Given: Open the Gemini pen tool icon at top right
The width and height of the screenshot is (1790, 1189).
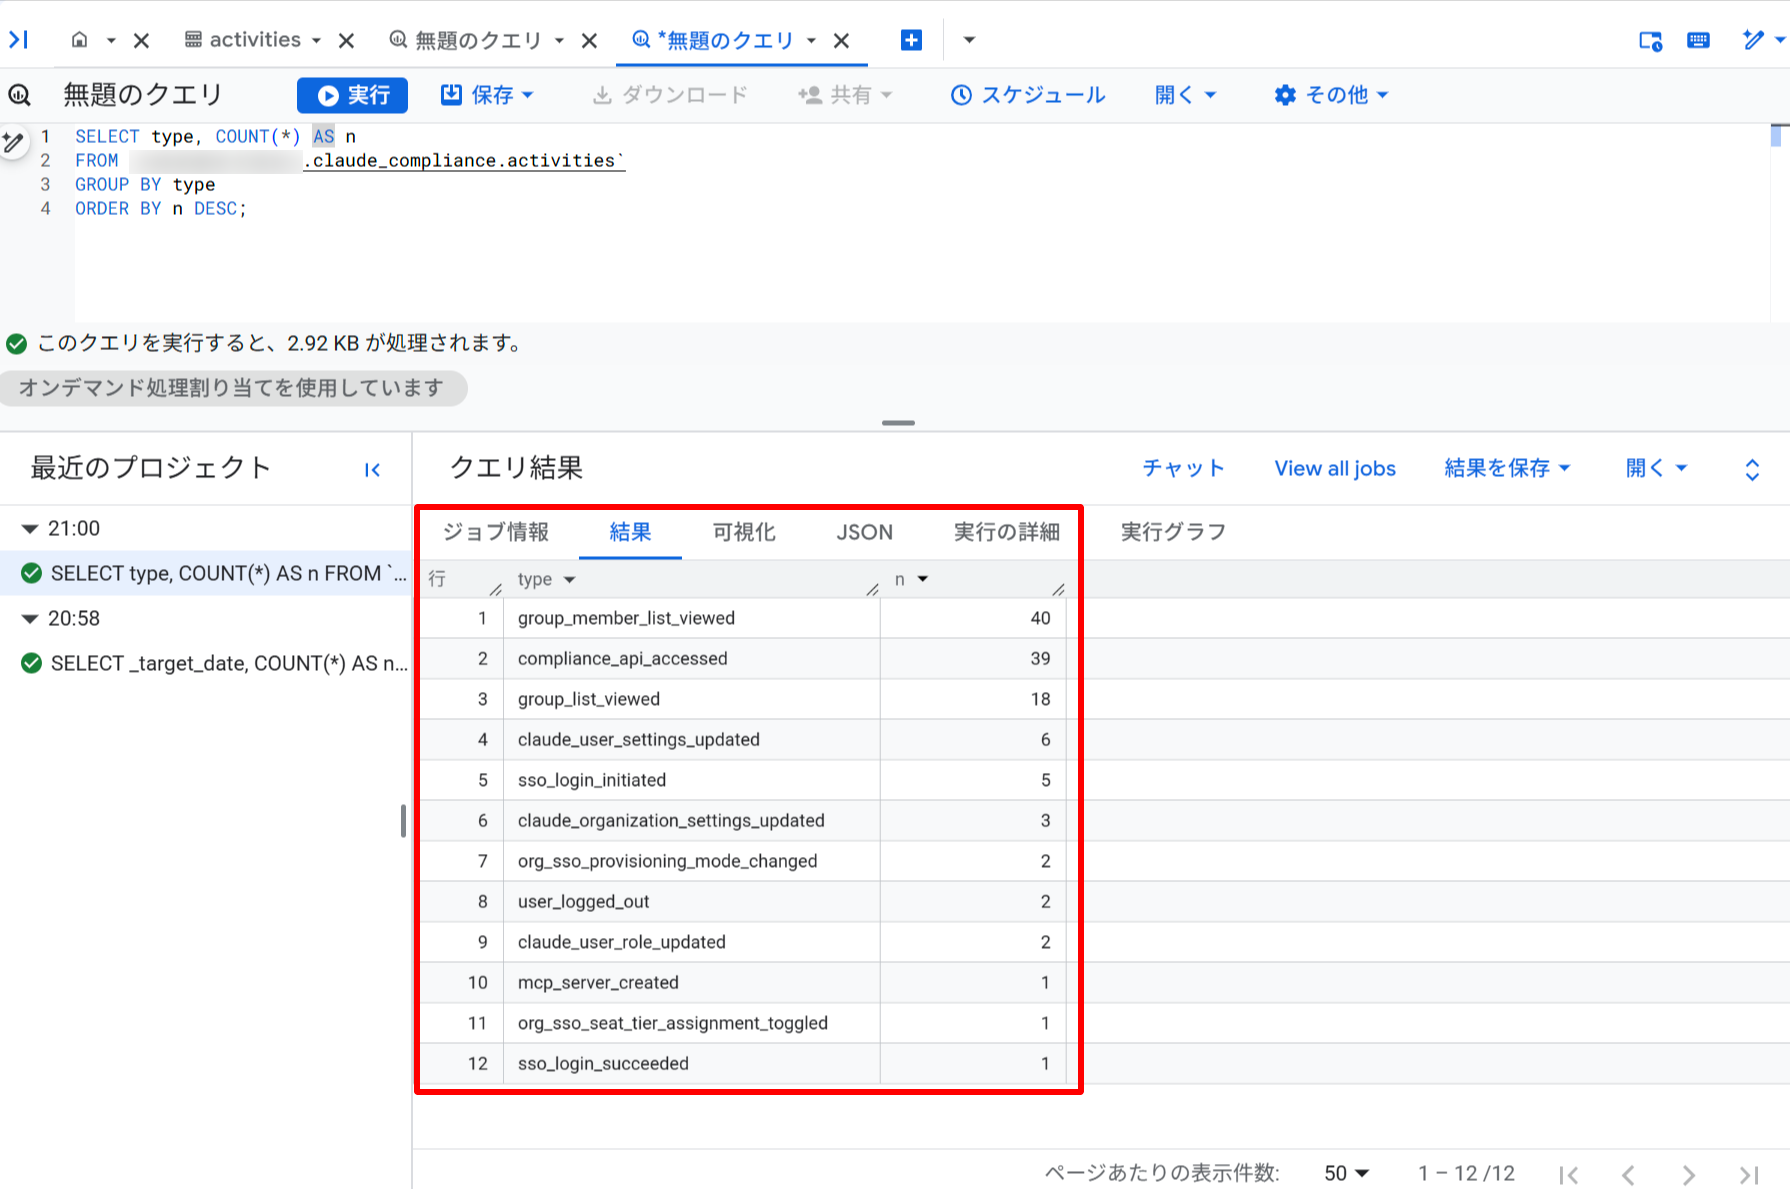Looking at the screenshot, I should [1752, 39].
